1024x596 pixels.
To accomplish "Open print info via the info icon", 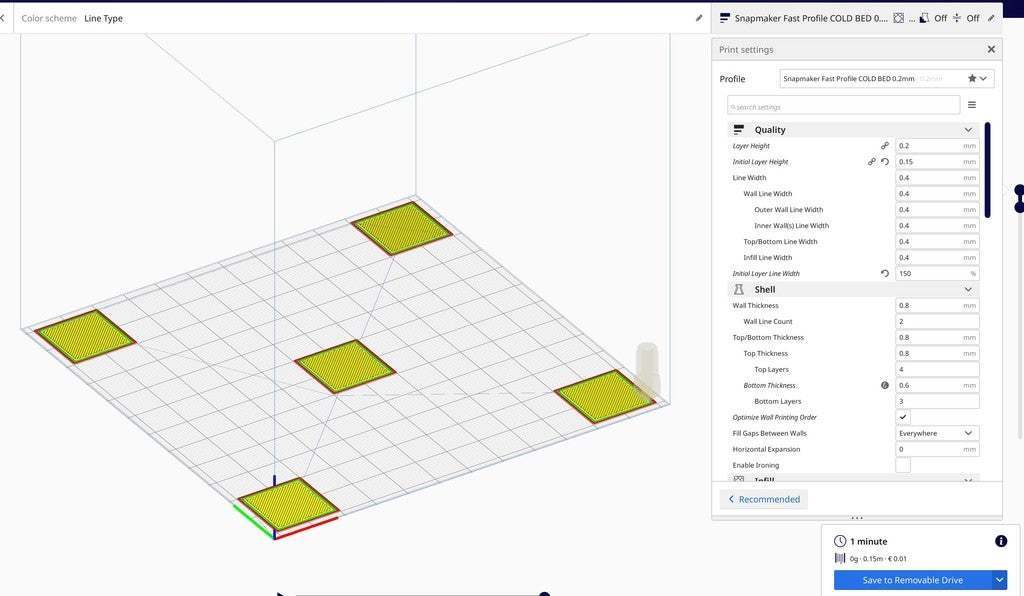I will coord(1000,541).
